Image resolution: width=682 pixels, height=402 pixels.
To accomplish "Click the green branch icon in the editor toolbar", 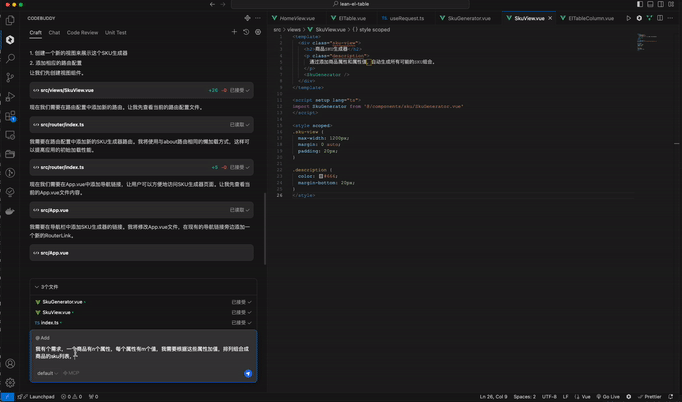I will click(x=649, y=18).
